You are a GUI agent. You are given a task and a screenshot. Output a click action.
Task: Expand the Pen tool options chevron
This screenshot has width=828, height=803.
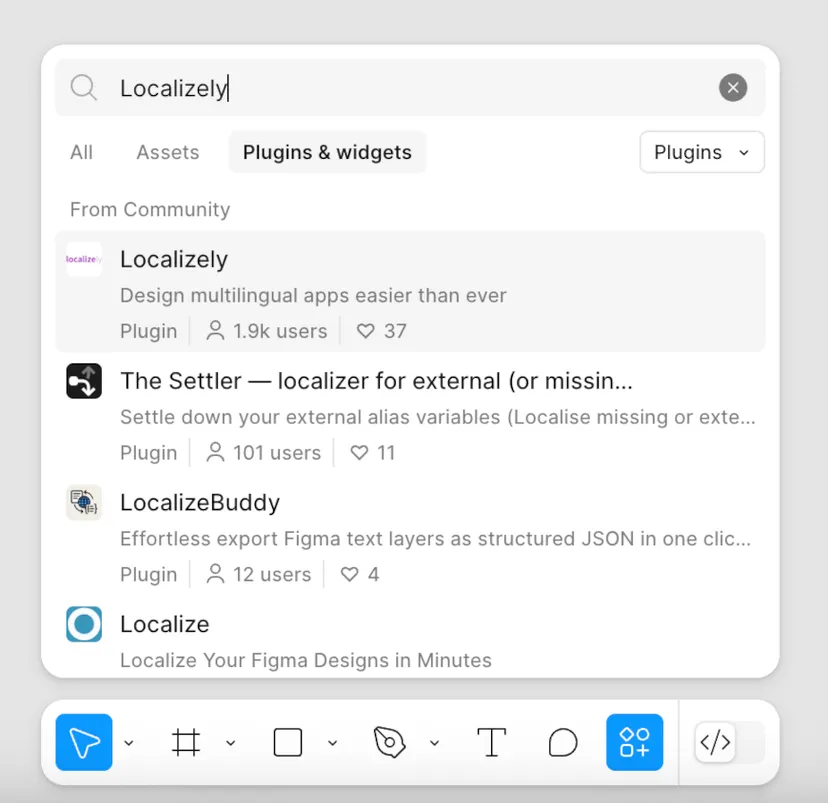pos(435,743)
